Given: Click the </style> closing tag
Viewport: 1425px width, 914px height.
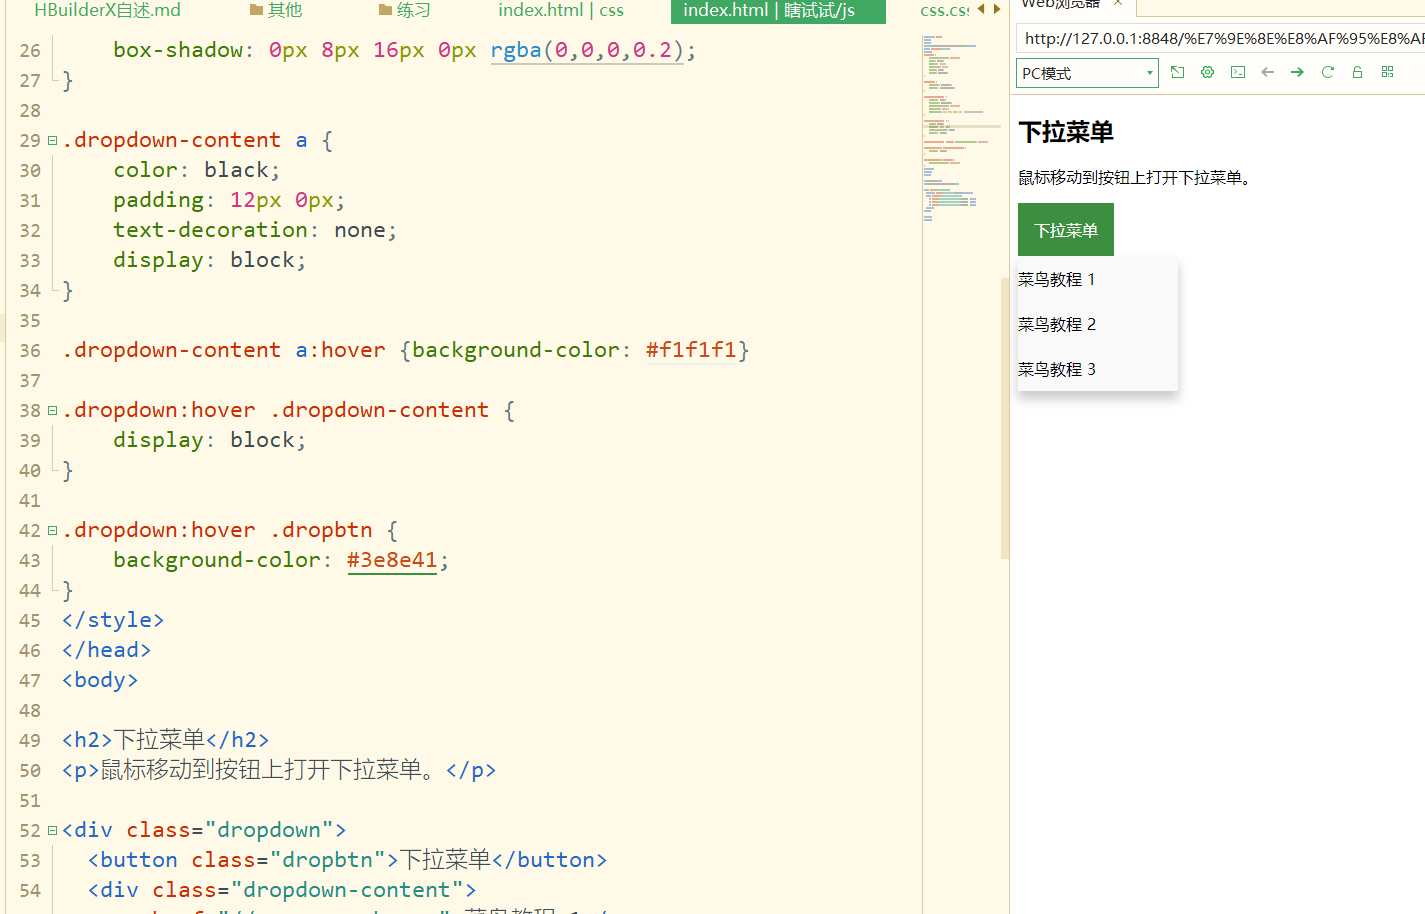Looking at the screenshot, I should pos(113,620).
